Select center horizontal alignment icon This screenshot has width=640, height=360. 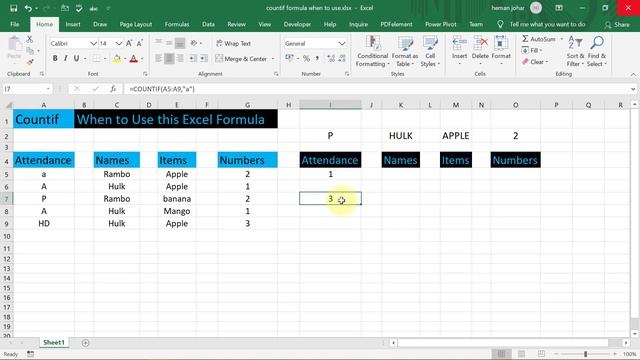click(x=169, y=59)
